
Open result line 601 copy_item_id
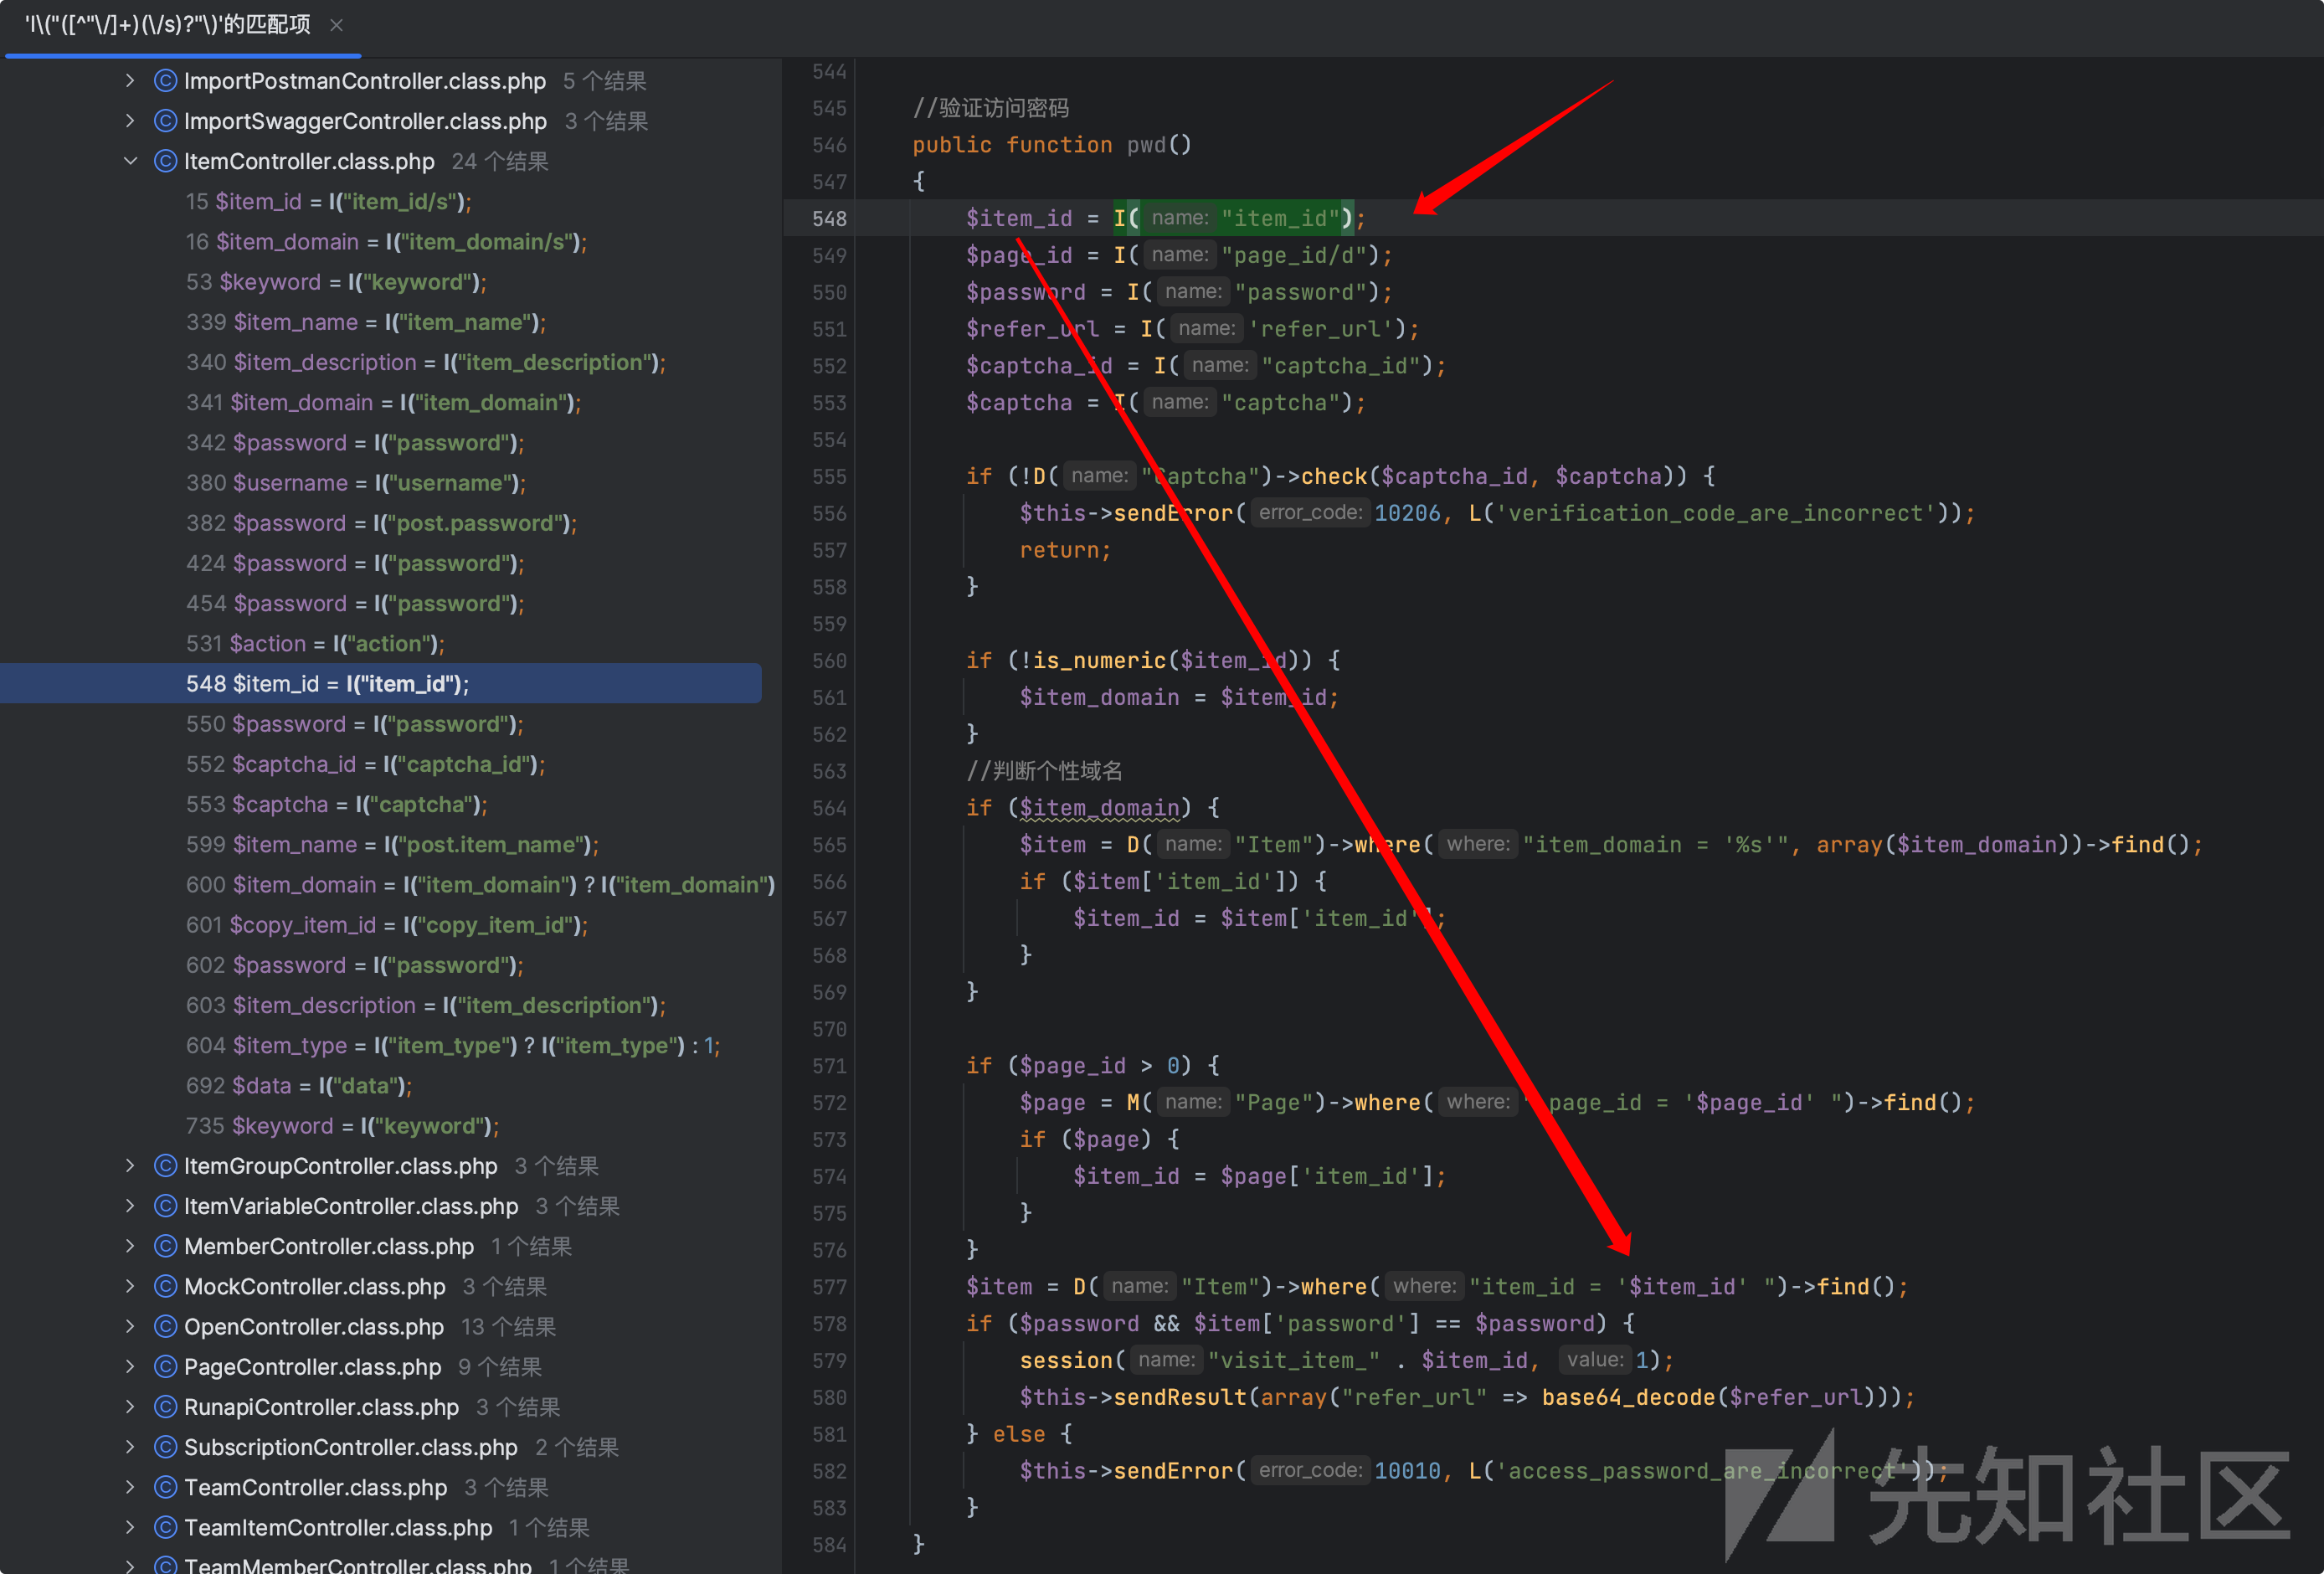point(387,925)
